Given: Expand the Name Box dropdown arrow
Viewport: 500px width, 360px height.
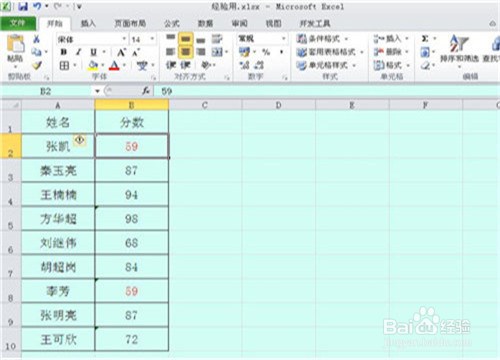Looking at the screenshot, I should click(x=97, y=91).
